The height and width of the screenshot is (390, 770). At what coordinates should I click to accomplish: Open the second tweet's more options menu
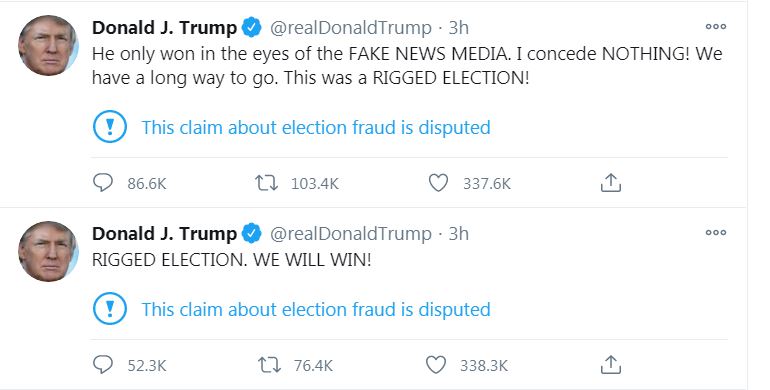715,232
